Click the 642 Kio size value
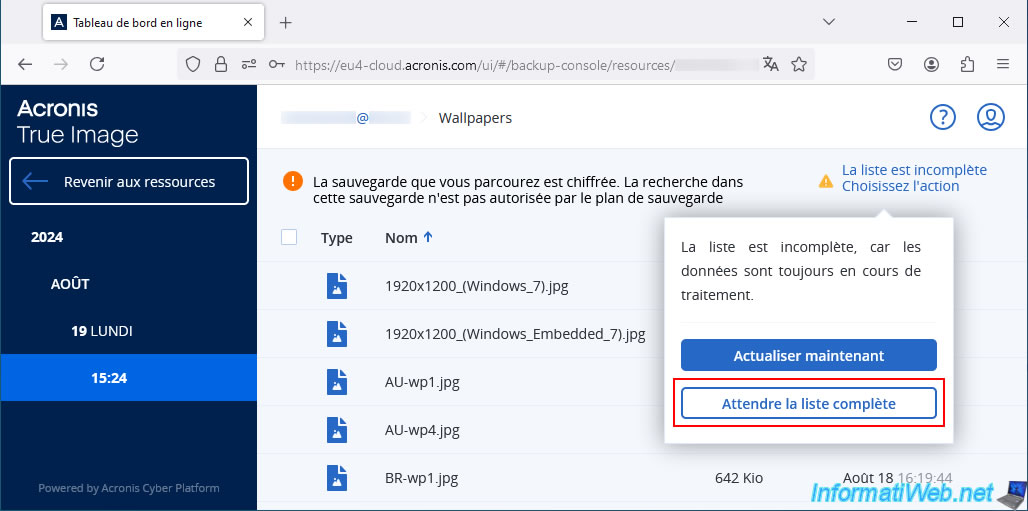This screenshot has height=511, width=1028. 739,478
